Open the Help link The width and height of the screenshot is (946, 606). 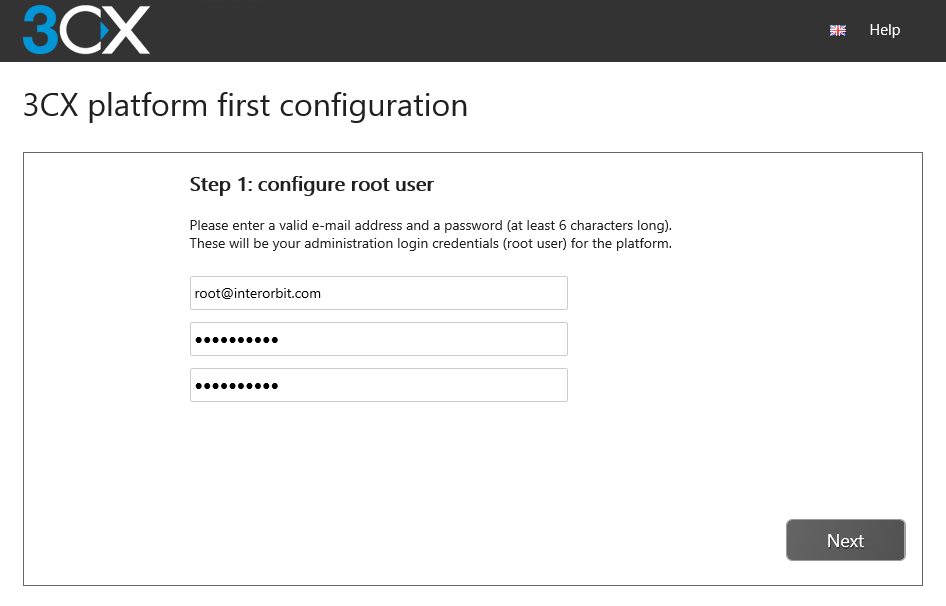884,30
